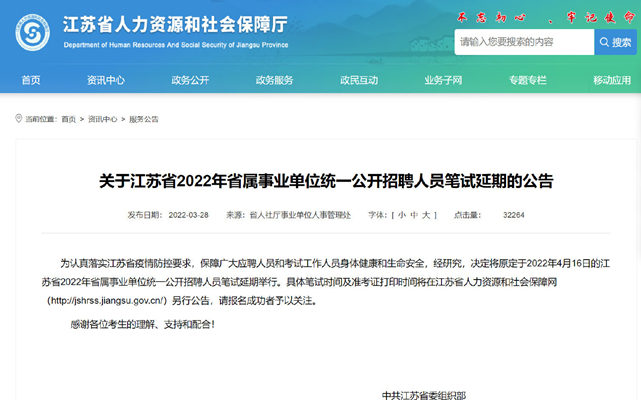The width and height of the screenshot is (641, 400).
Task: Click the location pin icon in breadcrumb
Action: 18,119
